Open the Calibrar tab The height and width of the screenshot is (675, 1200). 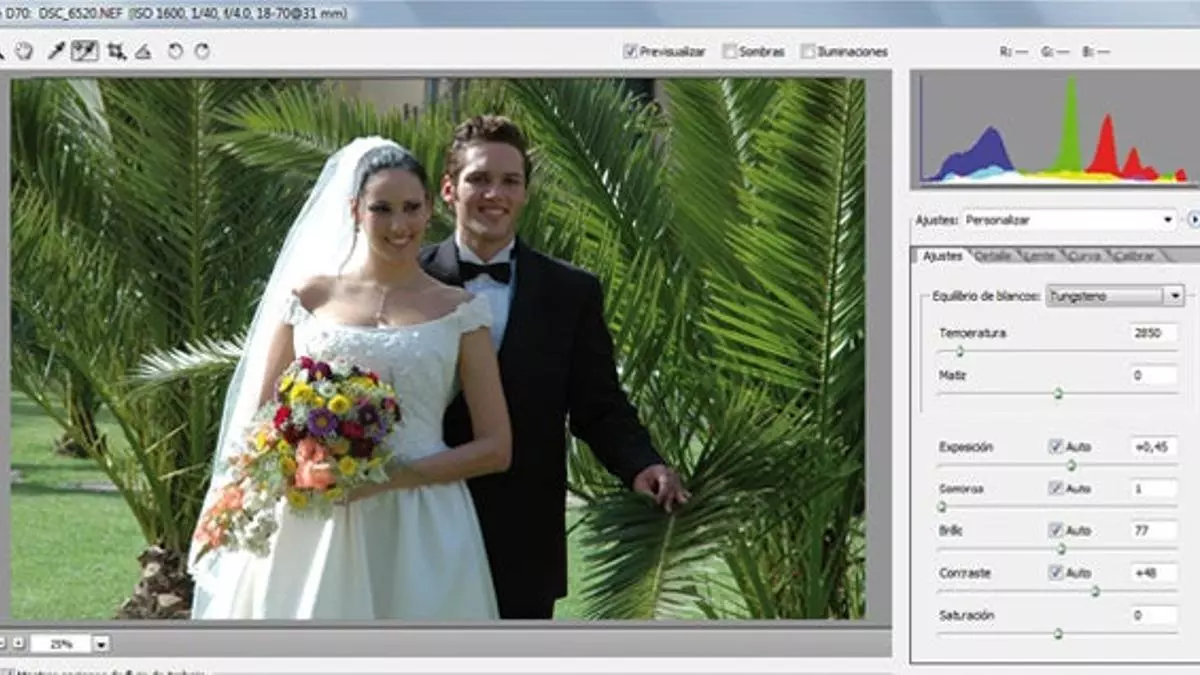1133,256
